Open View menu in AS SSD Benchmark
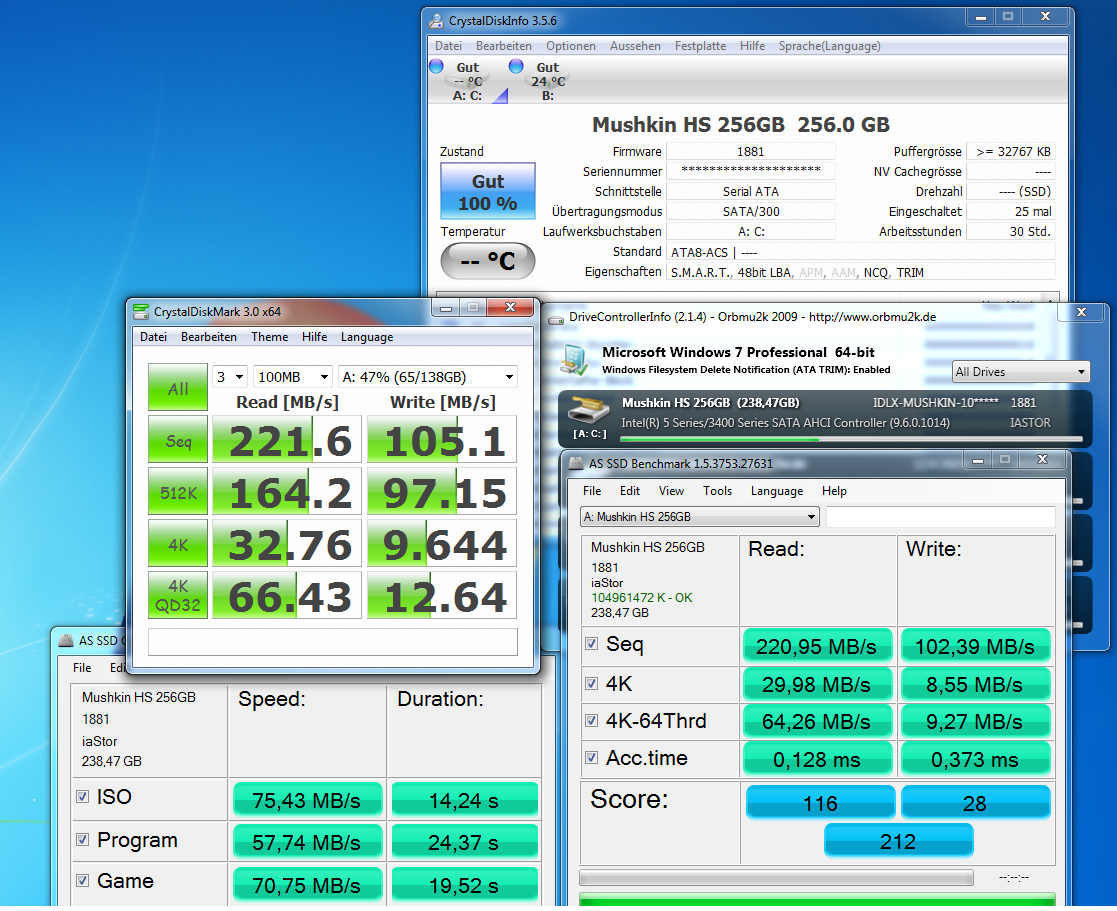This screenshot has height=911, width=1117. [671, 491]
